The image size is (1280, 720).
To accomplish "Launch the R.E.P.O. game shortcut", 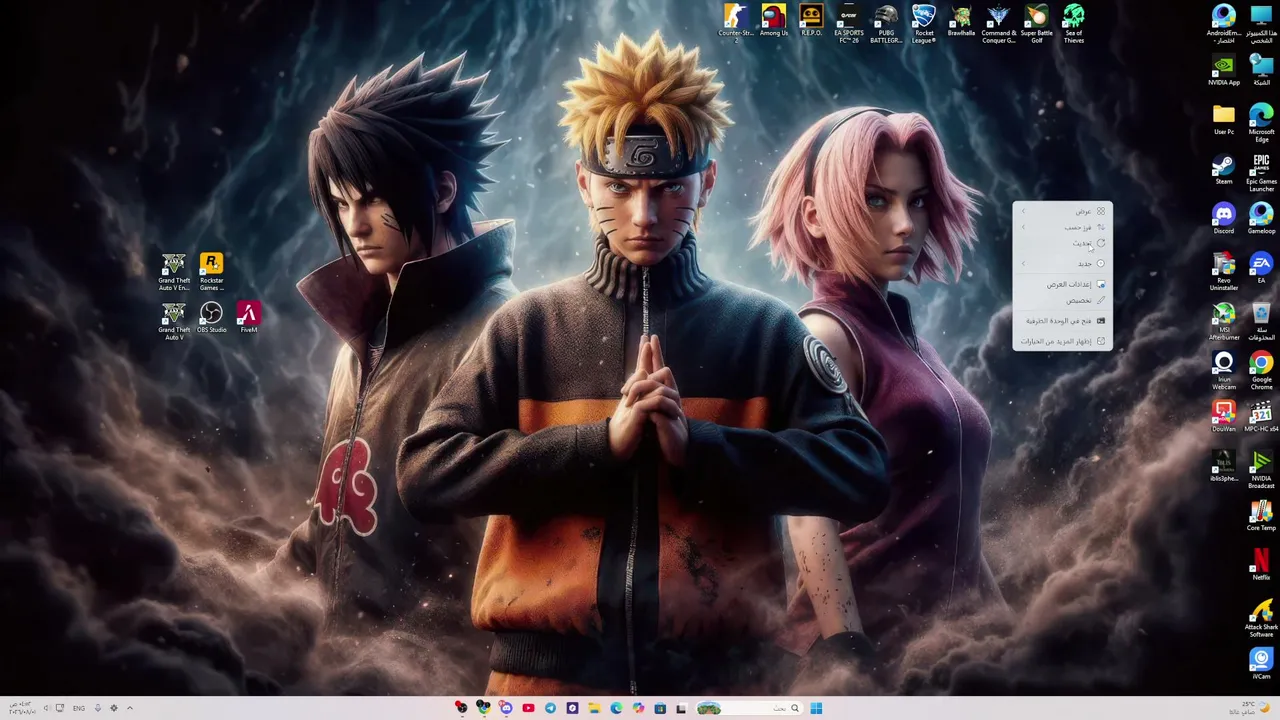I will coord(811,21).
